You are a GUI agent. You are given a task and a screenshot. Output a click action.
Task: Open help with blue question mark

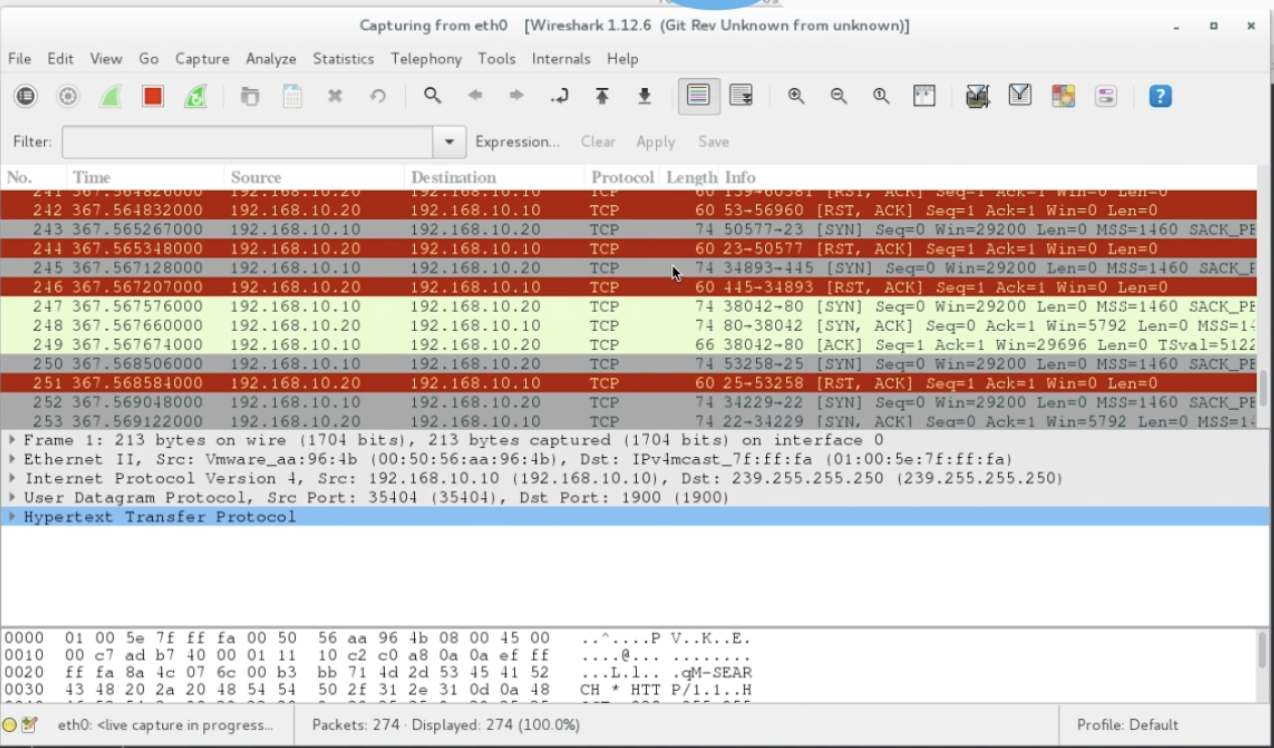[1160, 96]
